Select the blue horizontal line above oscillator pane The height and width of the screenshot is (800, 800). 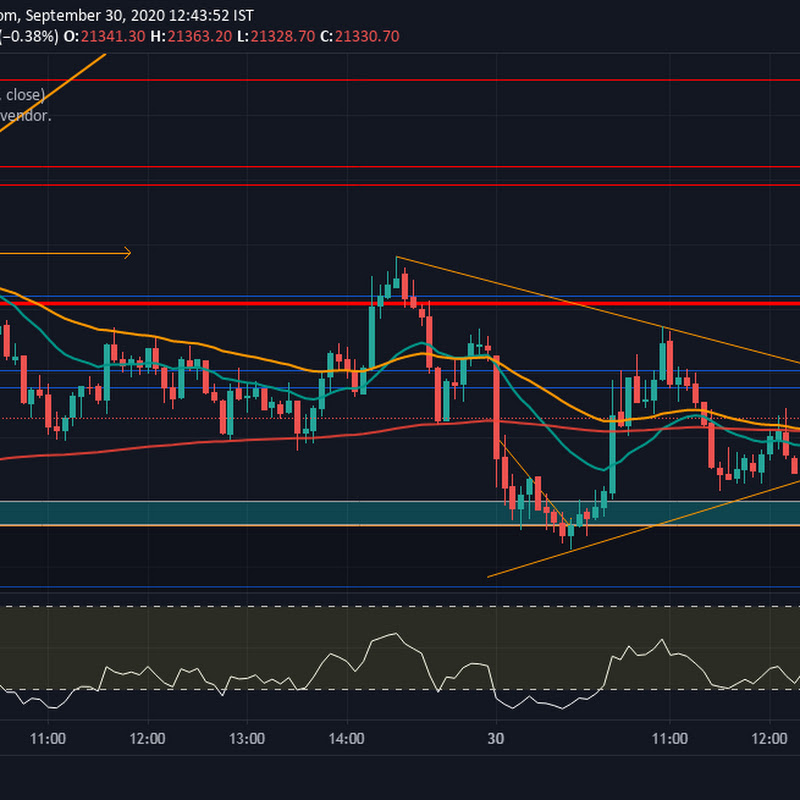point(400,588)
